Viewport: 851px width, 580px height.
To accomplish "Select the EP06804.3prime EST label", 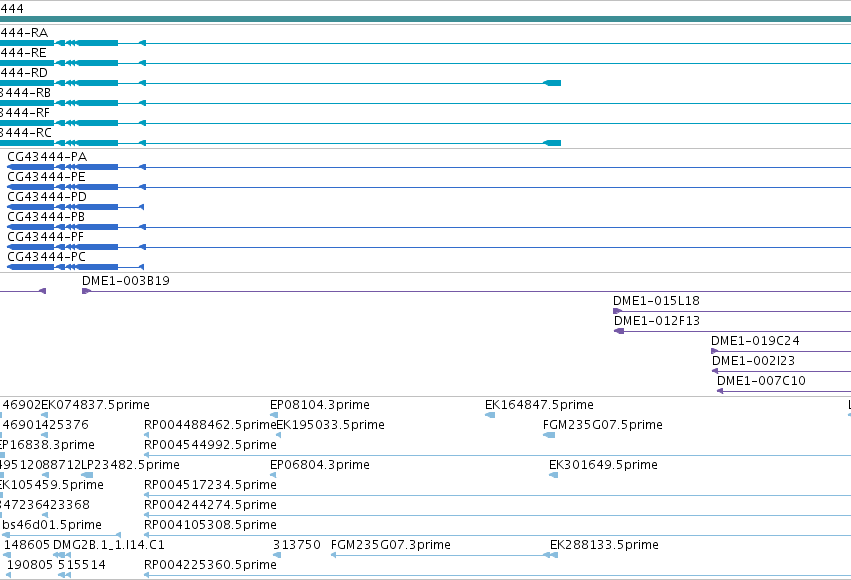I will [x=320, y=465].
